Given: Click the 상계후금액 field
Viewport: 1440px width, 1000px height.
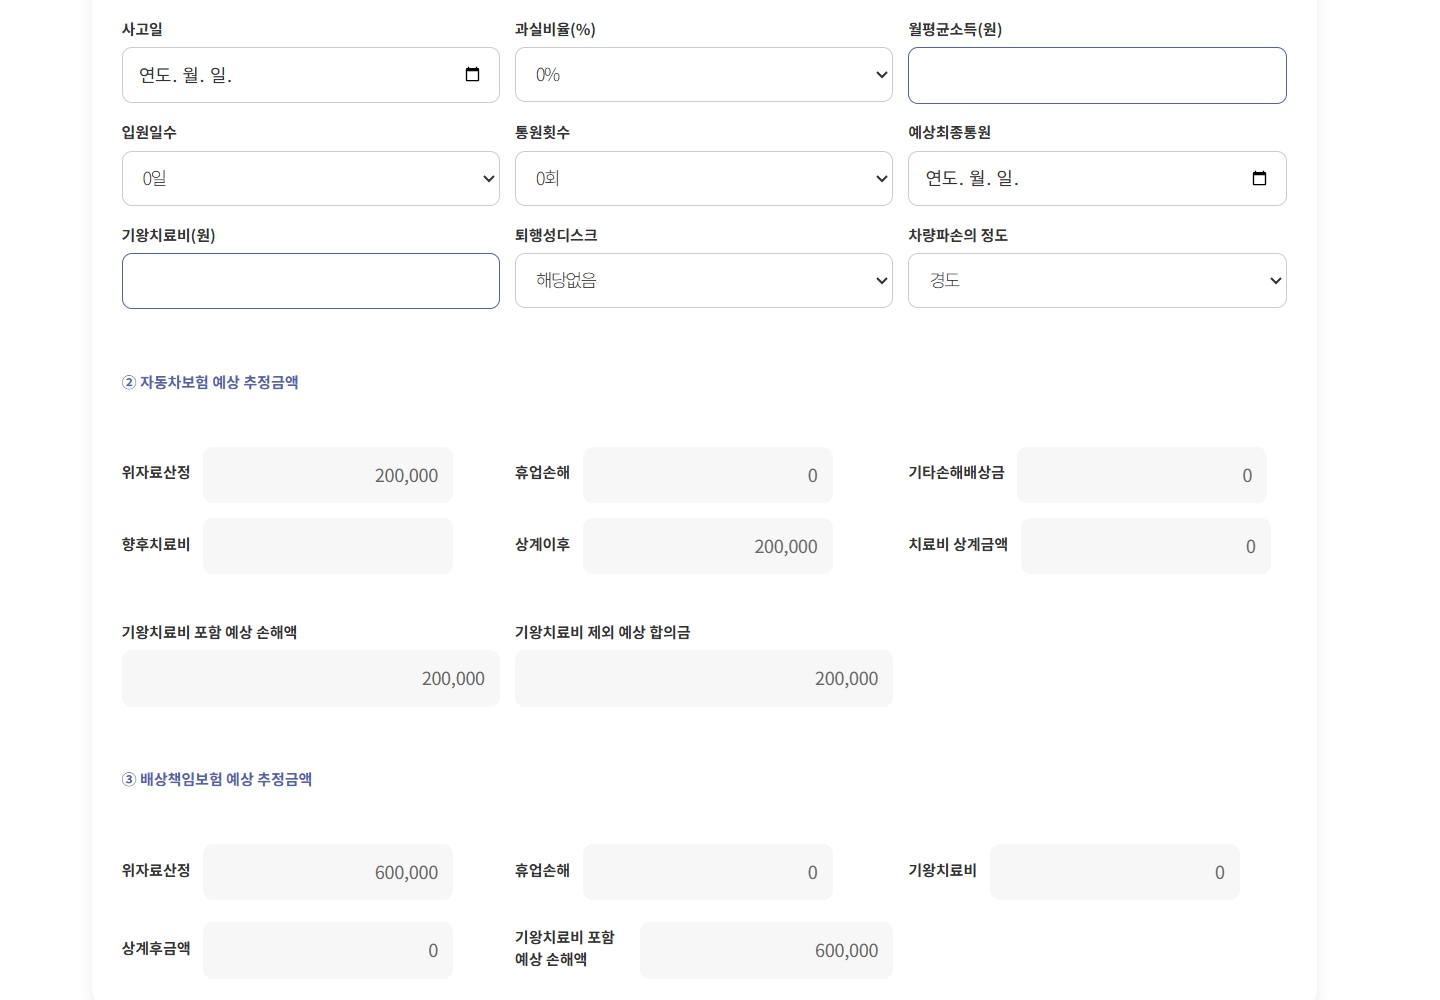Looking at the screenshot, I should click(328, 950).
